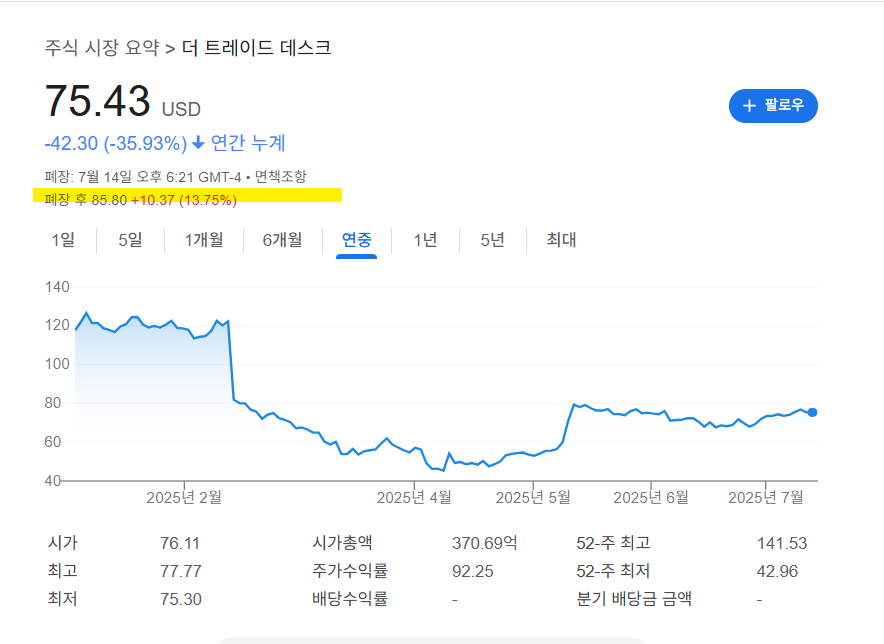This screenshot has width=884, height=644.
Task: Click the current price 75.43
Action: pos(98,101)
